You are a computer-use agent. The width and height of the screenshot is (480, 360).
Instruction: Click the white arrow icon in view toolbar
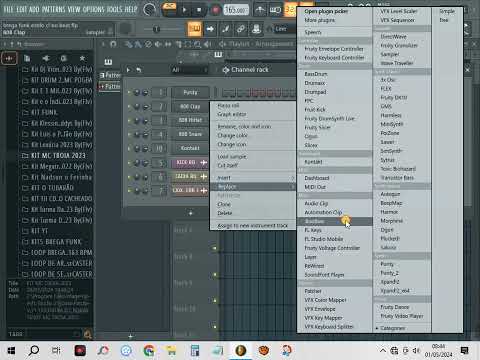(210, 29)
